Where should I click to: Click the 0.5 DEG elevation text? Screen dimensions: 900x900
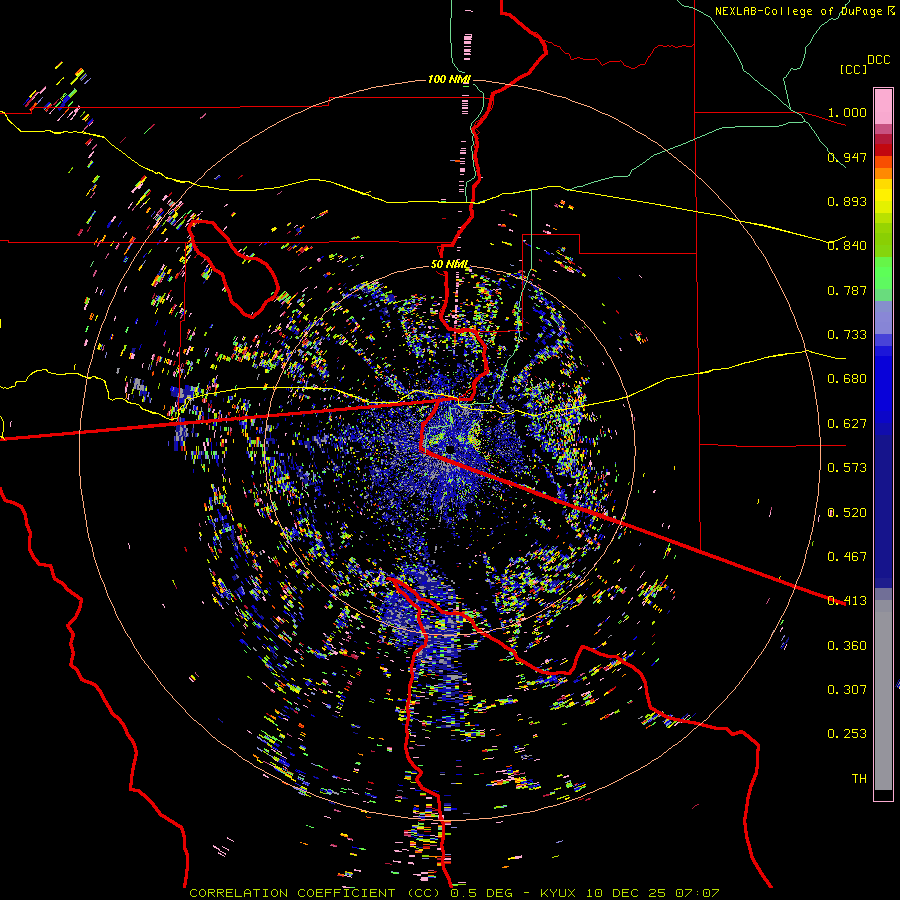pyautogui.click(x=484, y=893)
